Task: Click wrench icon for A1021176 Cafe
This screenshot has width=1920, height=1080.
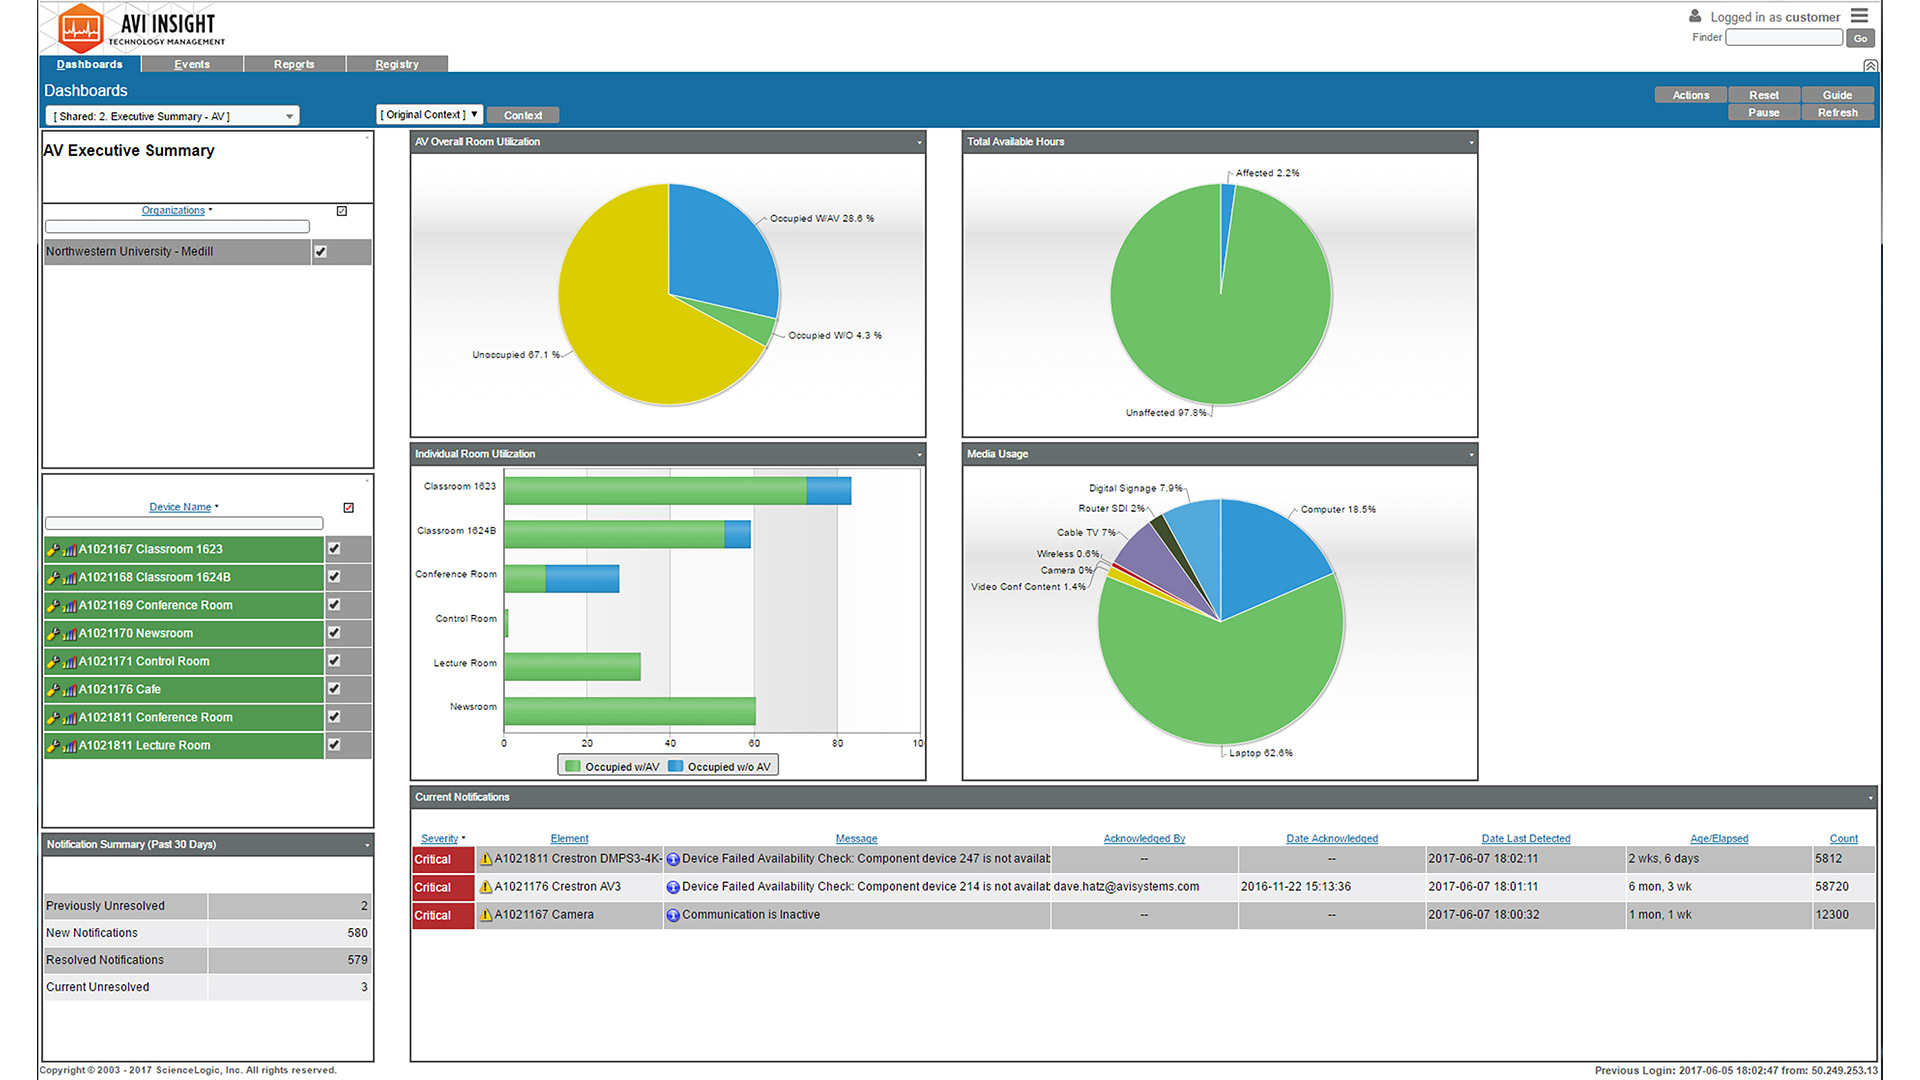Action: point(53,689)
